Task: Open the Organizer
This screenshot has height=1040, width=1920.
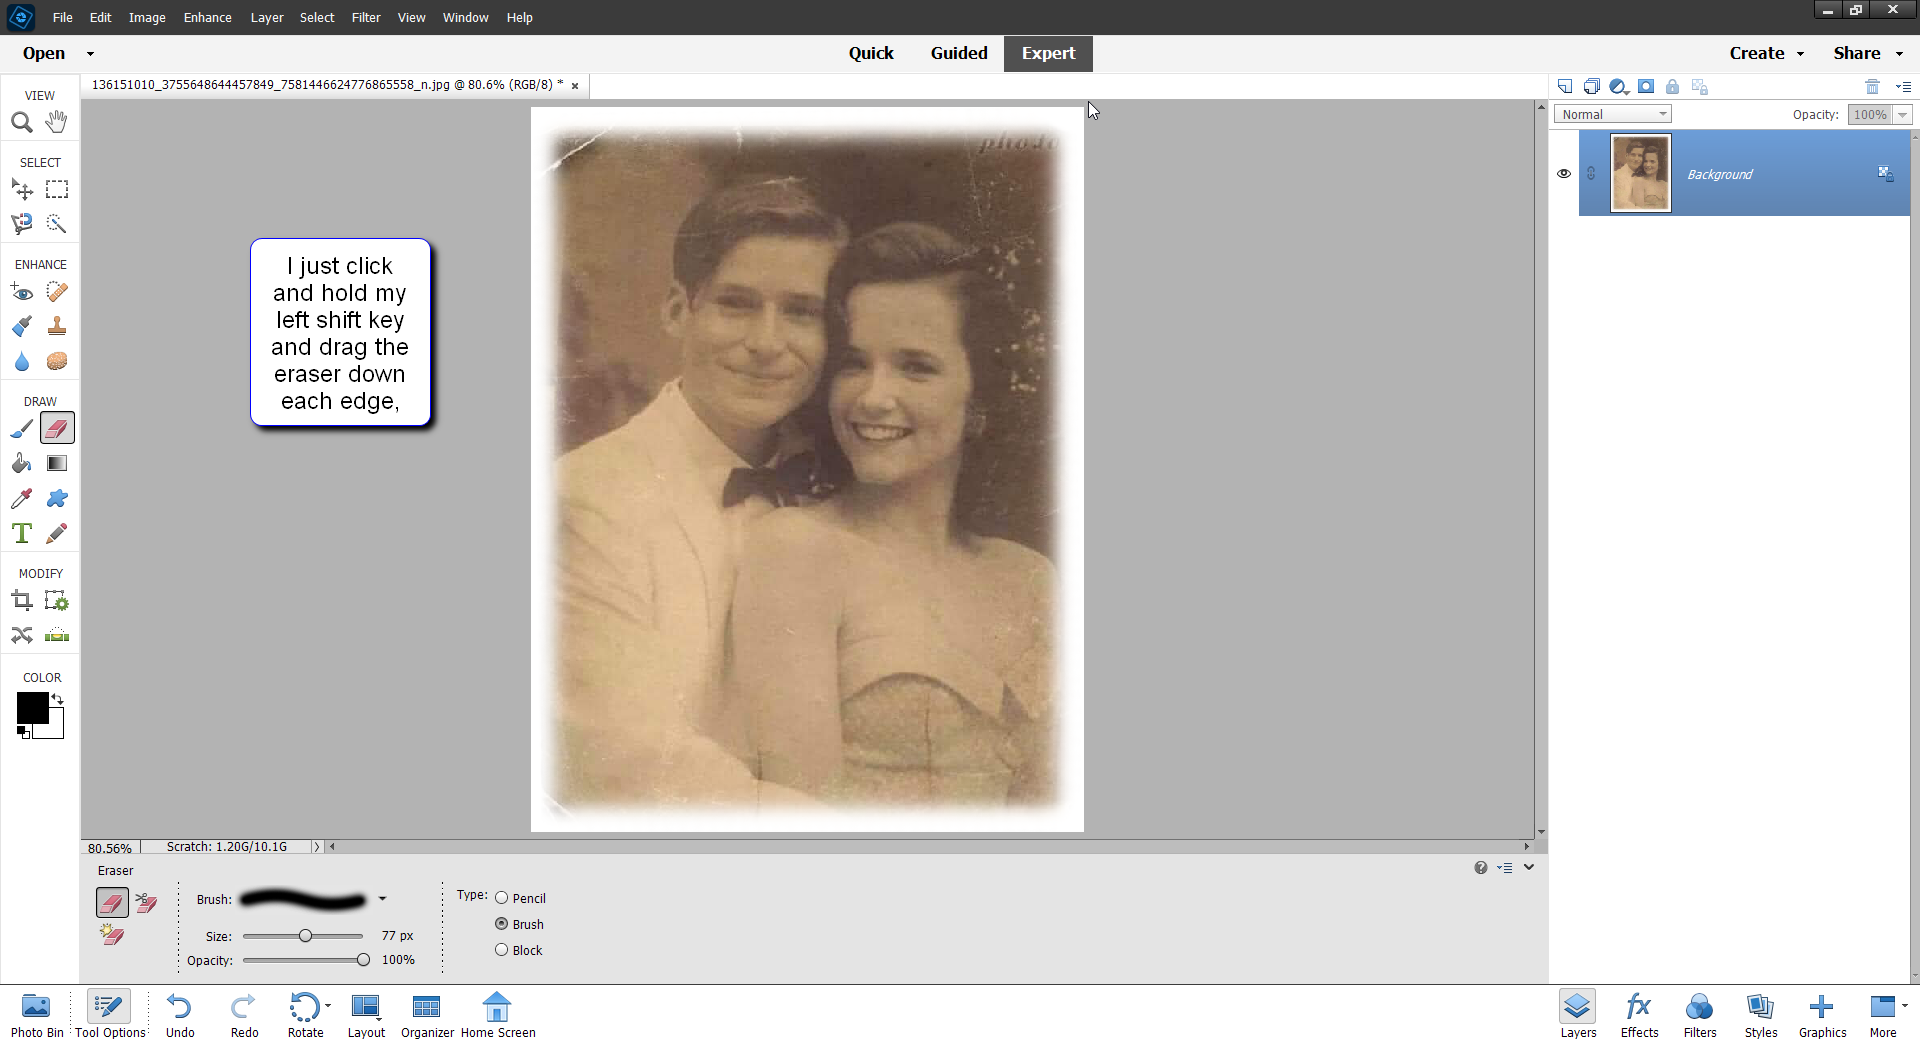Action: point(427,1013)
